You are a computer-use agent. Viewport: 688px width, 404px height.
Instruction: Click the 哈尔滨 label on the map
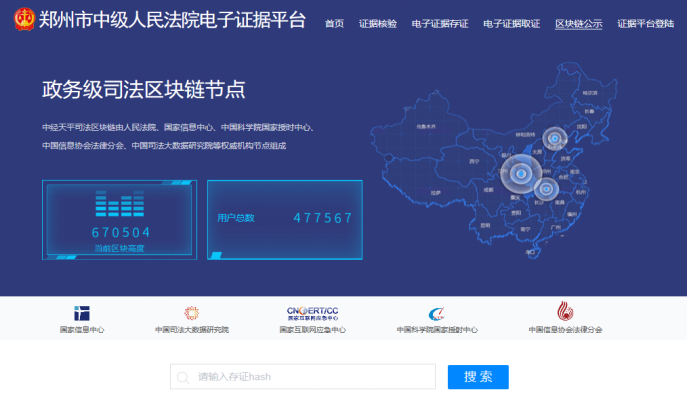tap(590, 93)
